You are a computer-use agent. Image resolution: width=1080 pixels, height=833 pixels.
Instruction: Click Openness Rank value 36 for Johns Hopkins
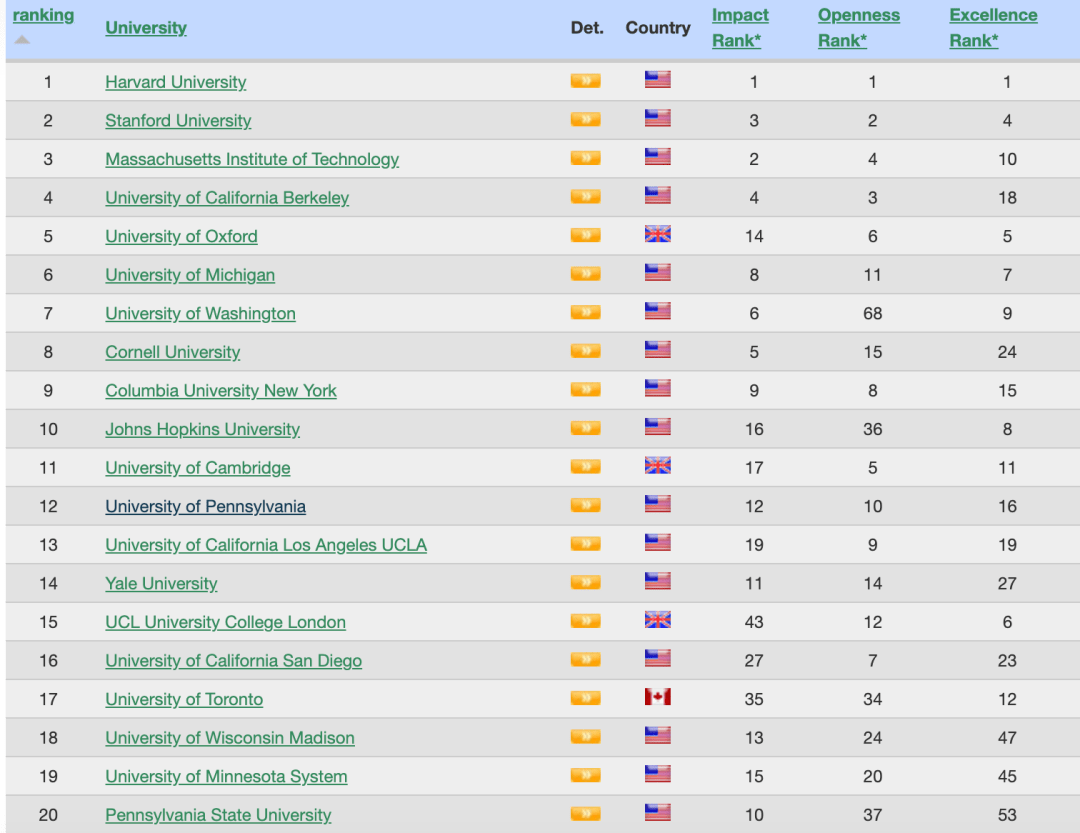click(x=873, y=429)
